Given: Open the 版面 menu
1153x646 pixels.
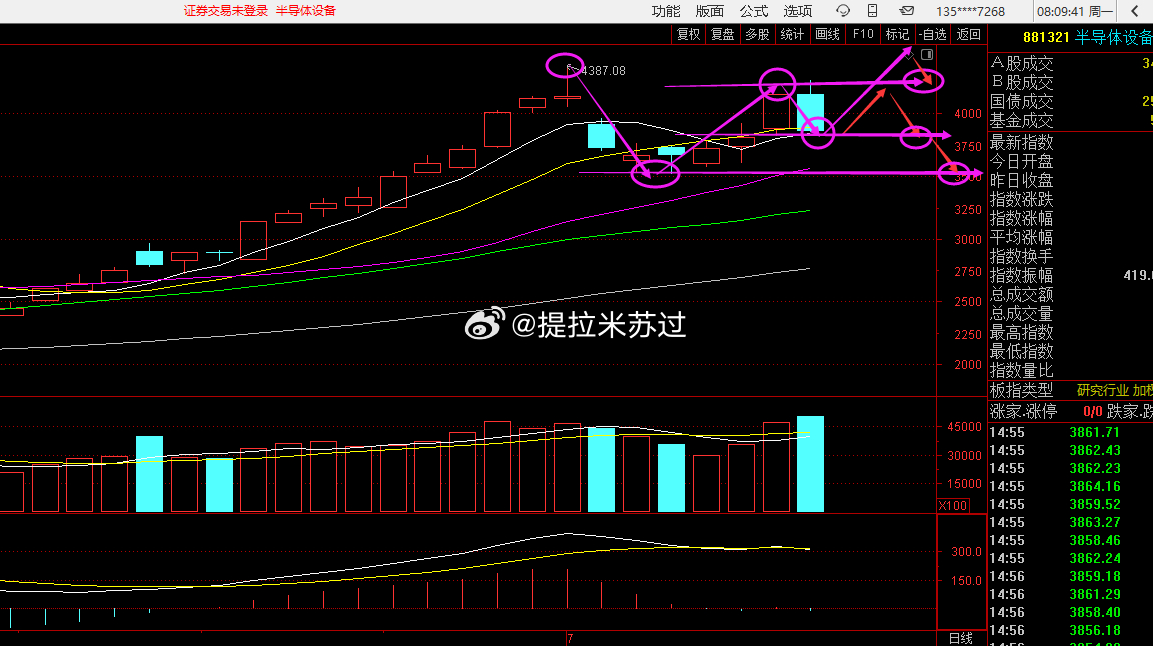Looking at the screenshot, I should pos(710,11).
